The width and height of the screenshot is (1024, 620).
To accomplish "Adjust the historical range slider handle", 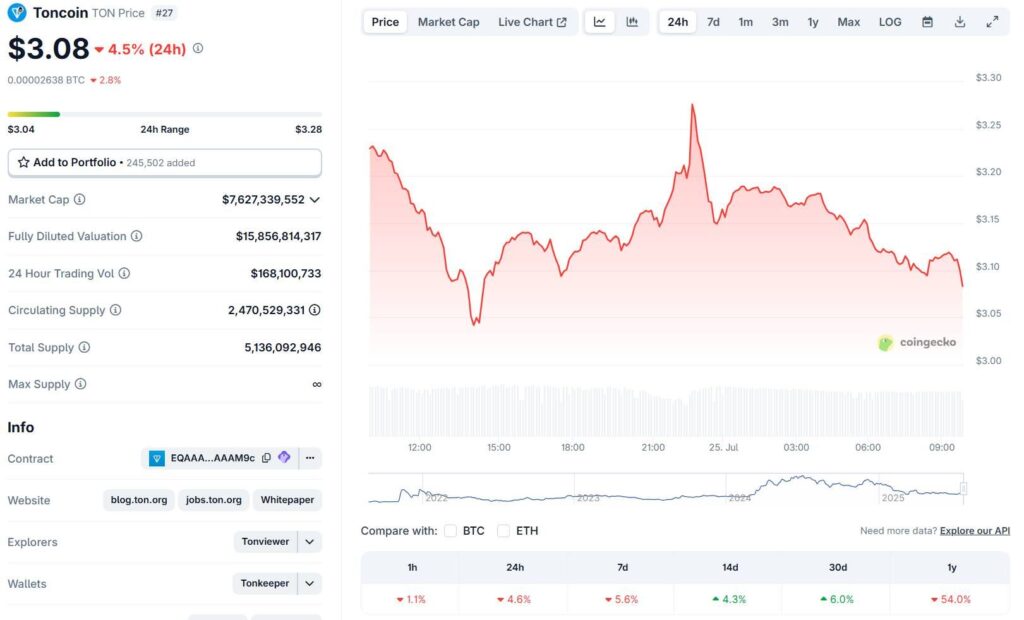I will [x=963, y=489].
